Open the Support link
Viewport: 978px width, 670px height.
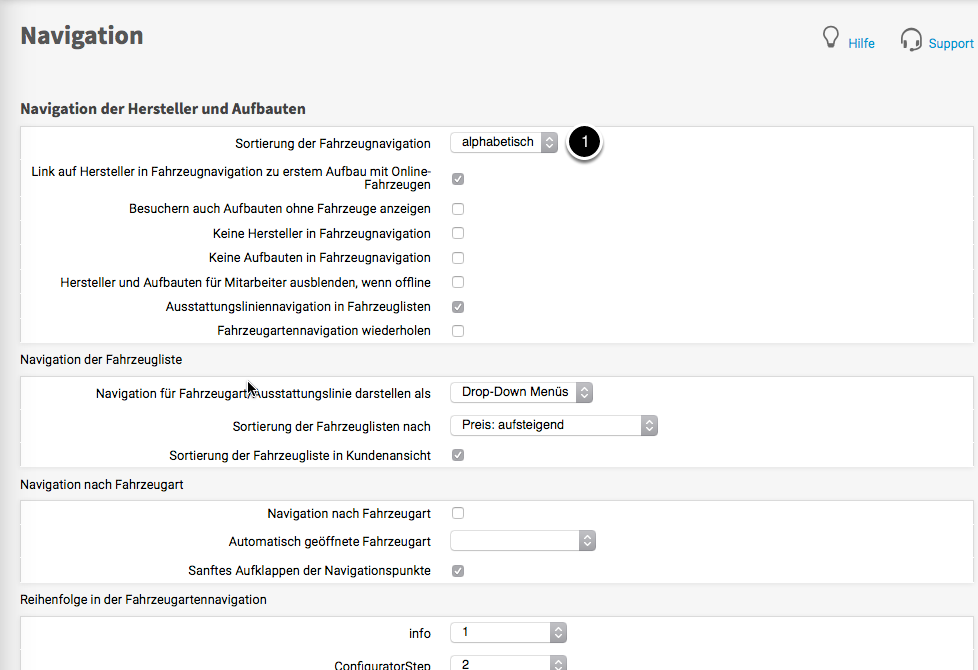pyautogui.click(x=950, y=44)
